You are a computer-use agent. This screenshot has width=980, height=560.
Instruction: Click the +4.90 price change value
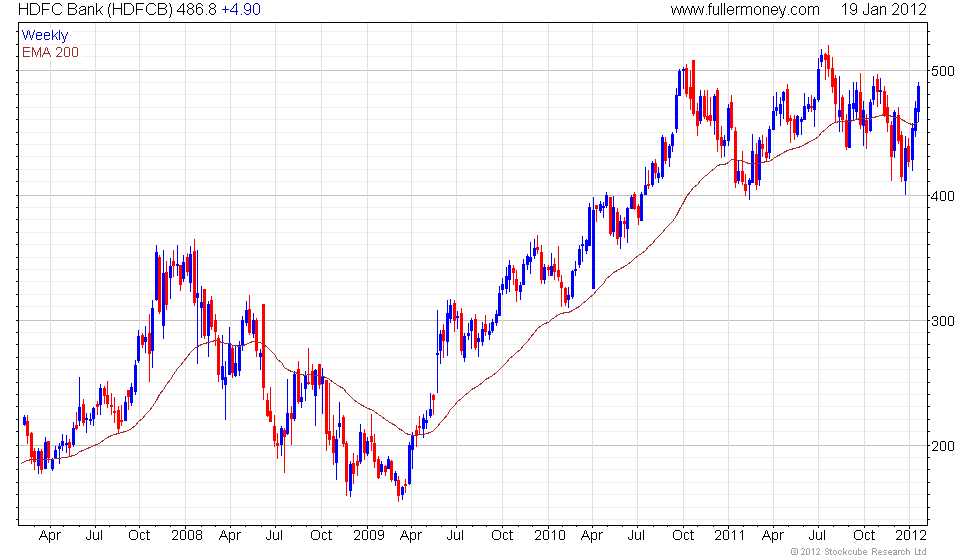(x=241, y=10)
